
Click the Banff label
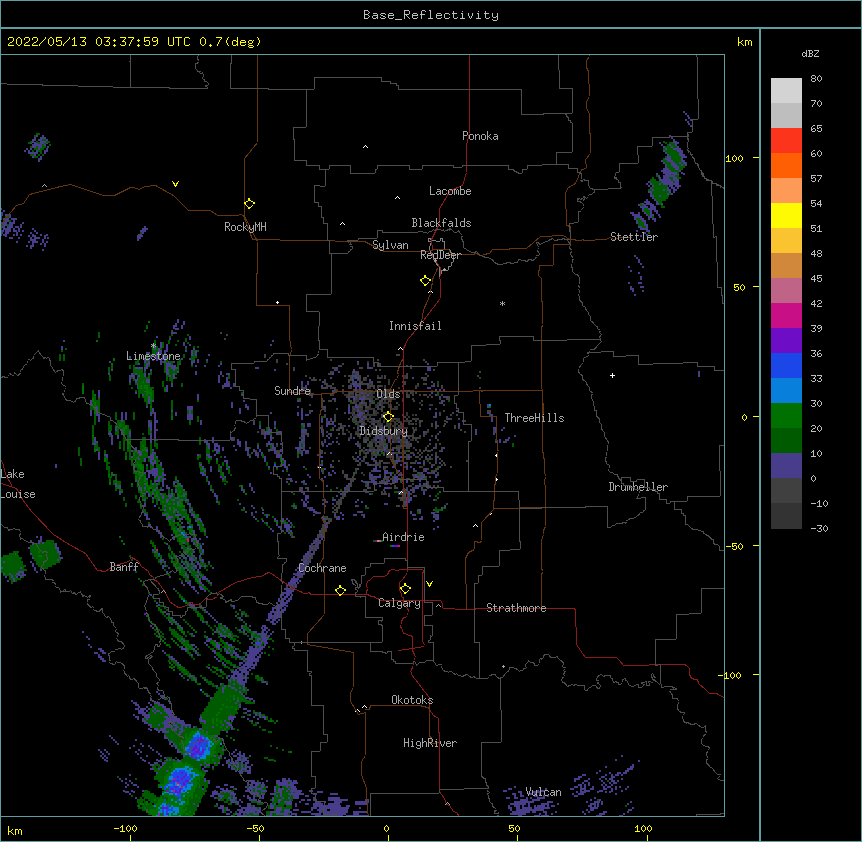coord(124,567)
